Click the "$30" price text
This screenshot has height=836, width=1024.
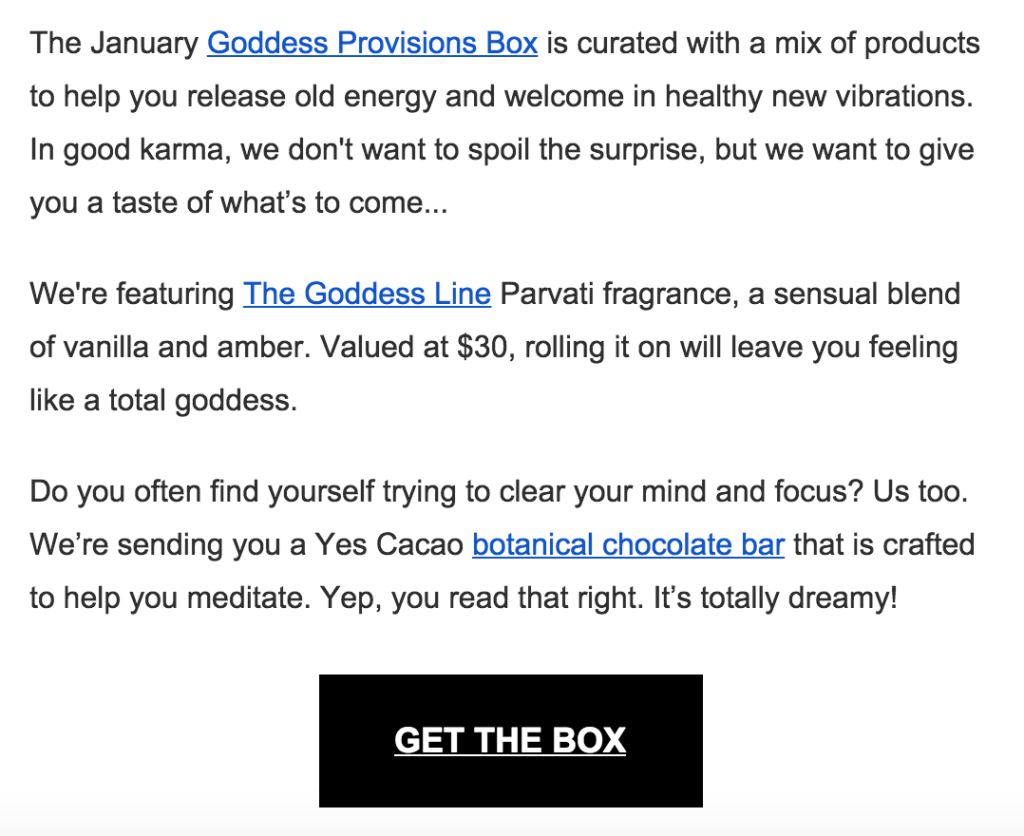click(x=482, y=347)
